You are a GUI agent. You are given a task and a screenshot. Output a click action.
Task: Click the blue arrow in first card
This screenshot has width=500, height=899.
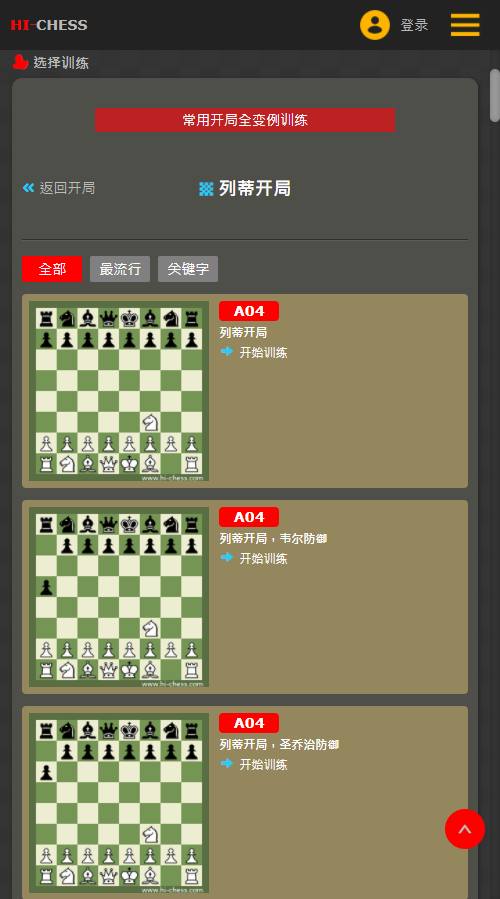pyautogui.click(x=227, y=351)
